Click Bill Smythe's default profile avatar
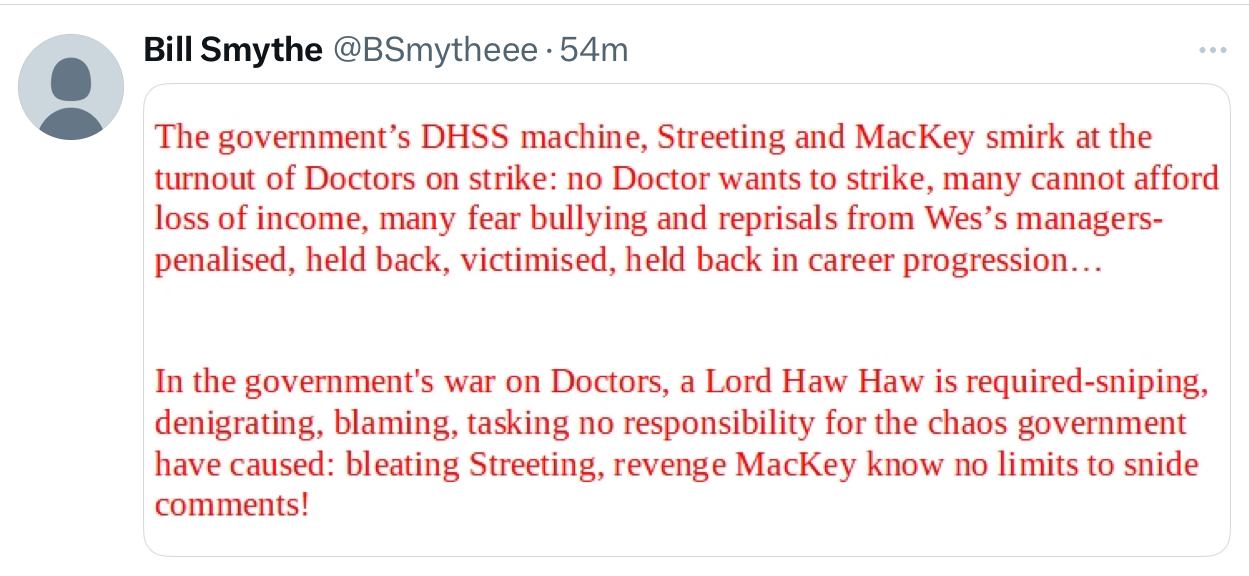Image resolution: width=1249 pixels, height=576 pixels. (71, 87)
